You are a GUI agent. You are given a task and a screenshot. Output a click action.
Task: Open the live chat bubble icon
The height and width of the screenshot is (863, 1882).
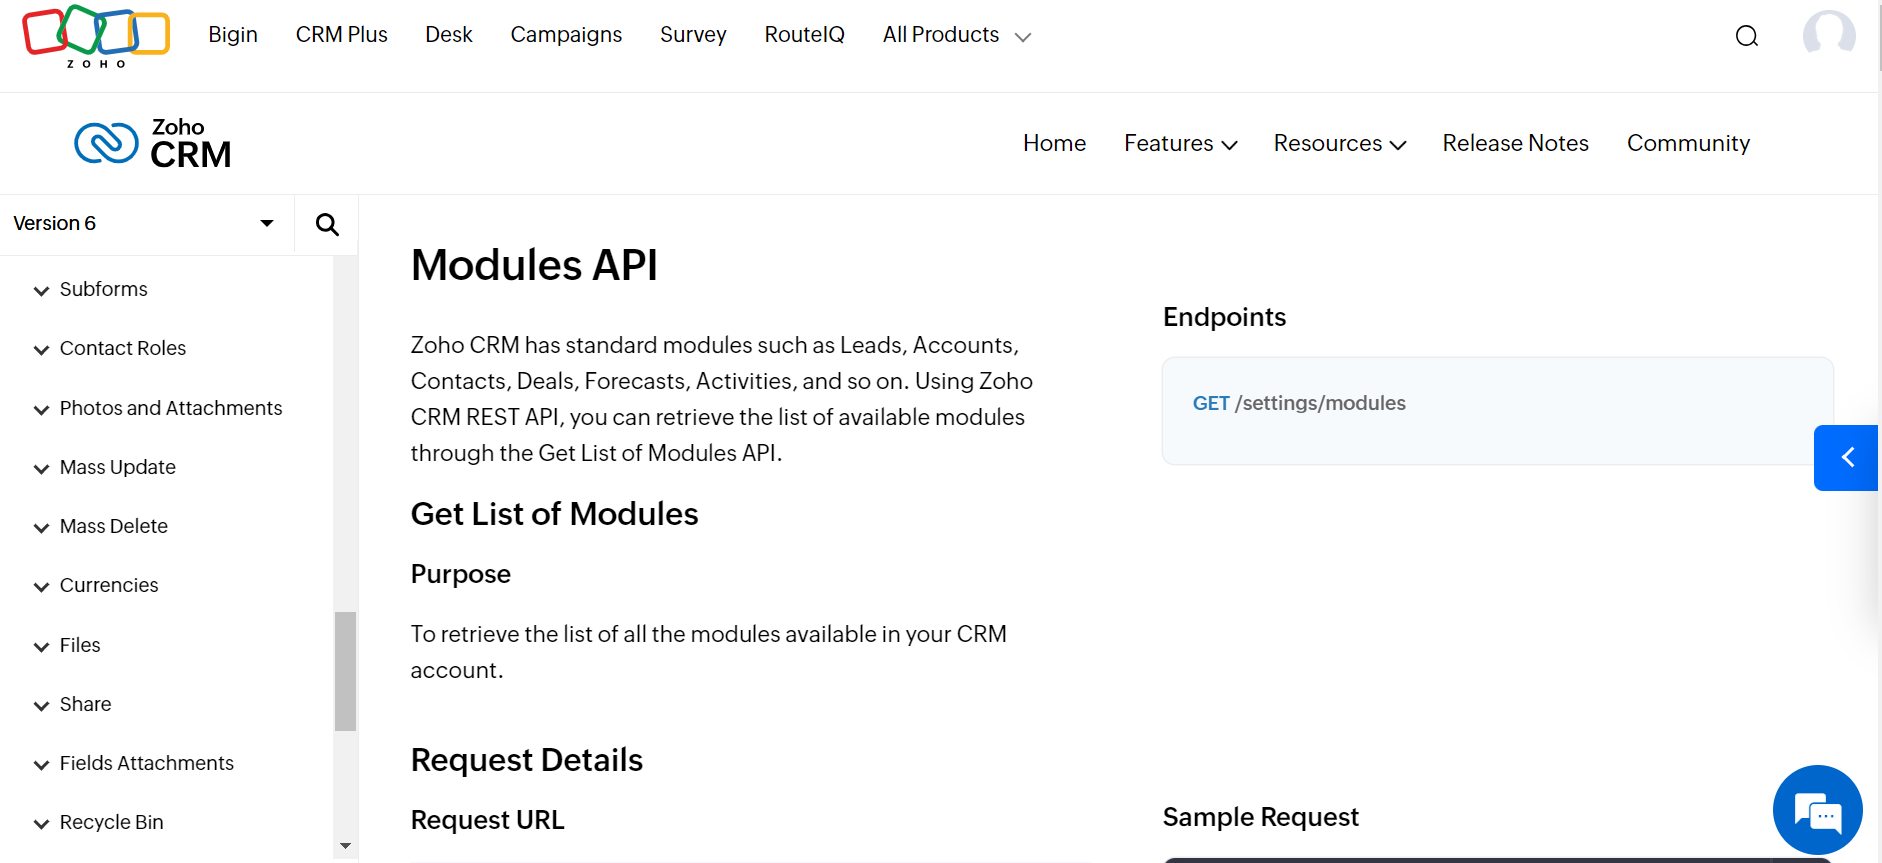(x=1817, y=810)
